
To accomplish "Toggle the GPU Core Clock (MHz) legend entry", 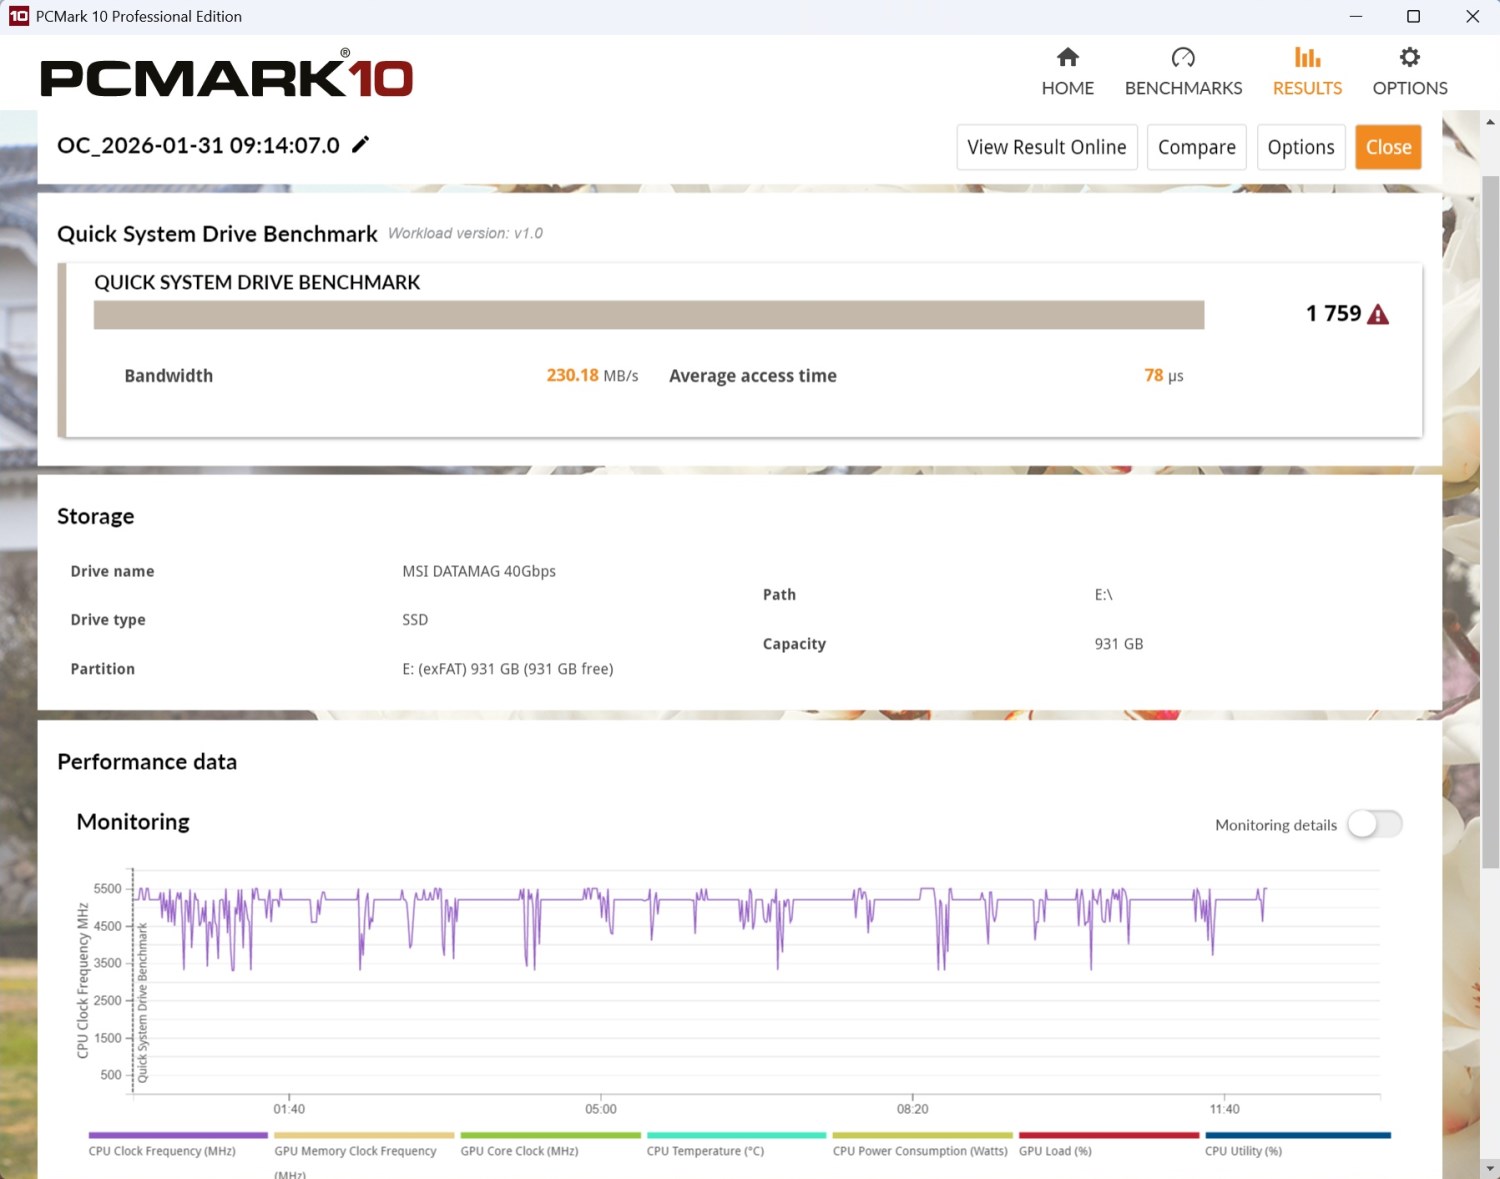I will (x=550, y=1144).
